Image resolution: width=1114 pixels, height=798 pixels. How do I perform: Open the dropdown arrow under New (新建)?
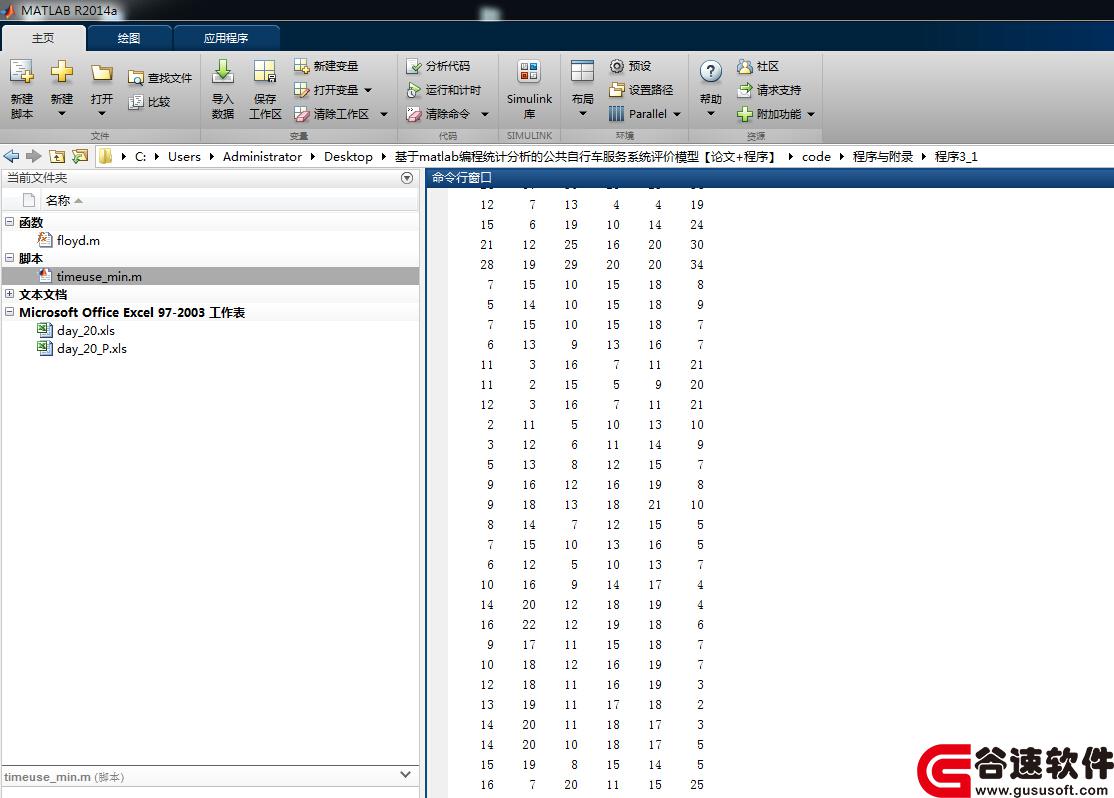[62, 114]
